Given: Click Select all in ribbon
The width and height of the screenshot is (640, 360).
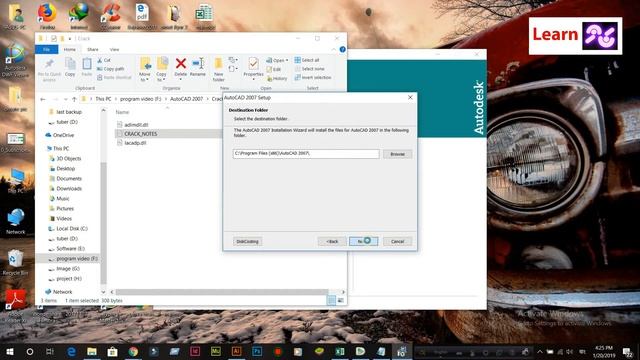Looking at the screenshot, I should 307,60.
